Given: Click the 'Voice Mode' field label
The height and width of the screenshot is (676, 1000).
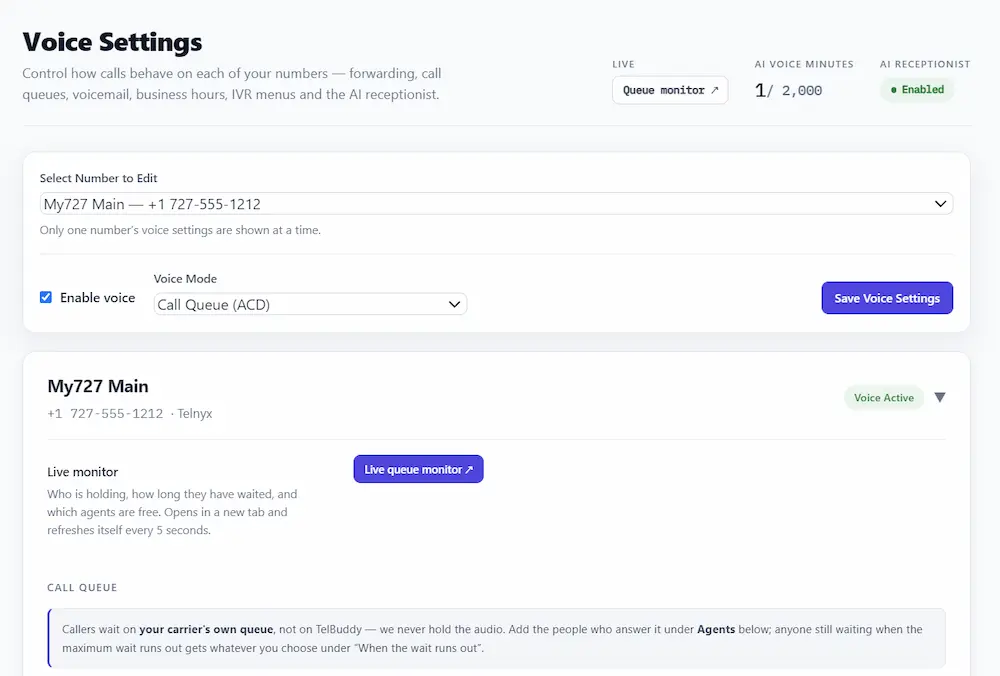Looking at the screenshot, I should click(185, 279).
